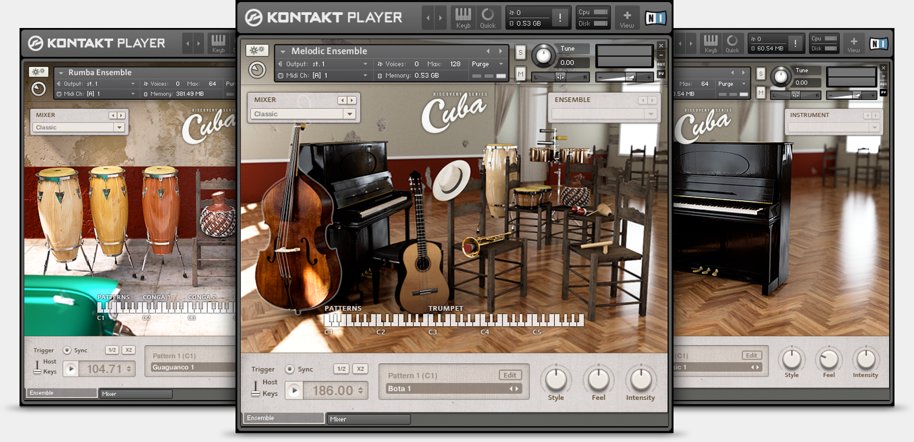Image resolution: width=914 pixels, height=442 pixels.
Task: Click the on-screen keyboard in center window
Action: [454, 320]
